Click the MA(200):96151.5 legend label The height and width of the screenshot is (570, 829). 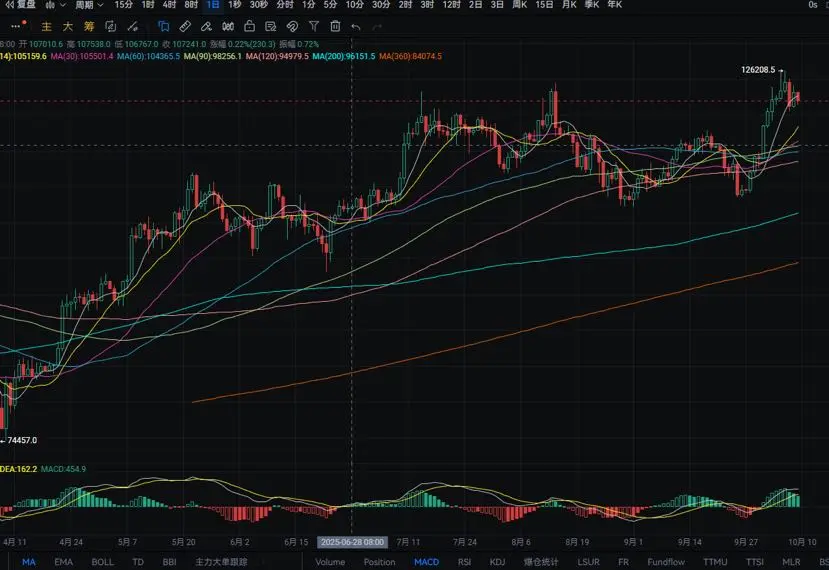click(x=344, y=56)
